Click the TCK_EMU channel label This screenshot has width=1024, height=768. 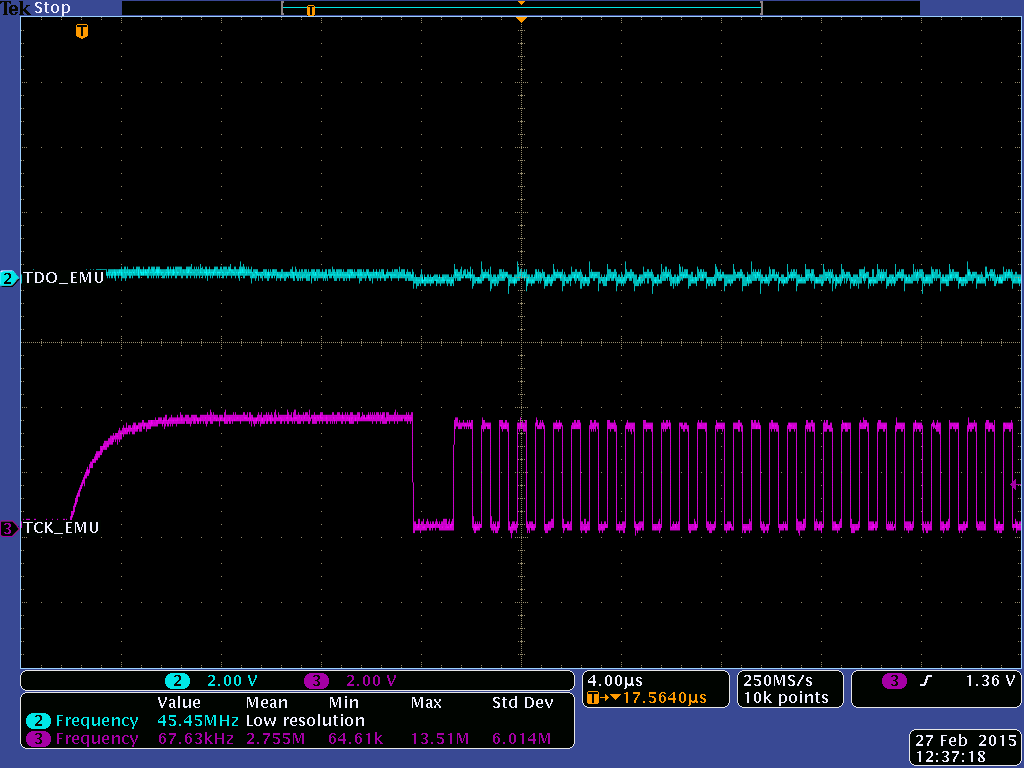(61, 528)
